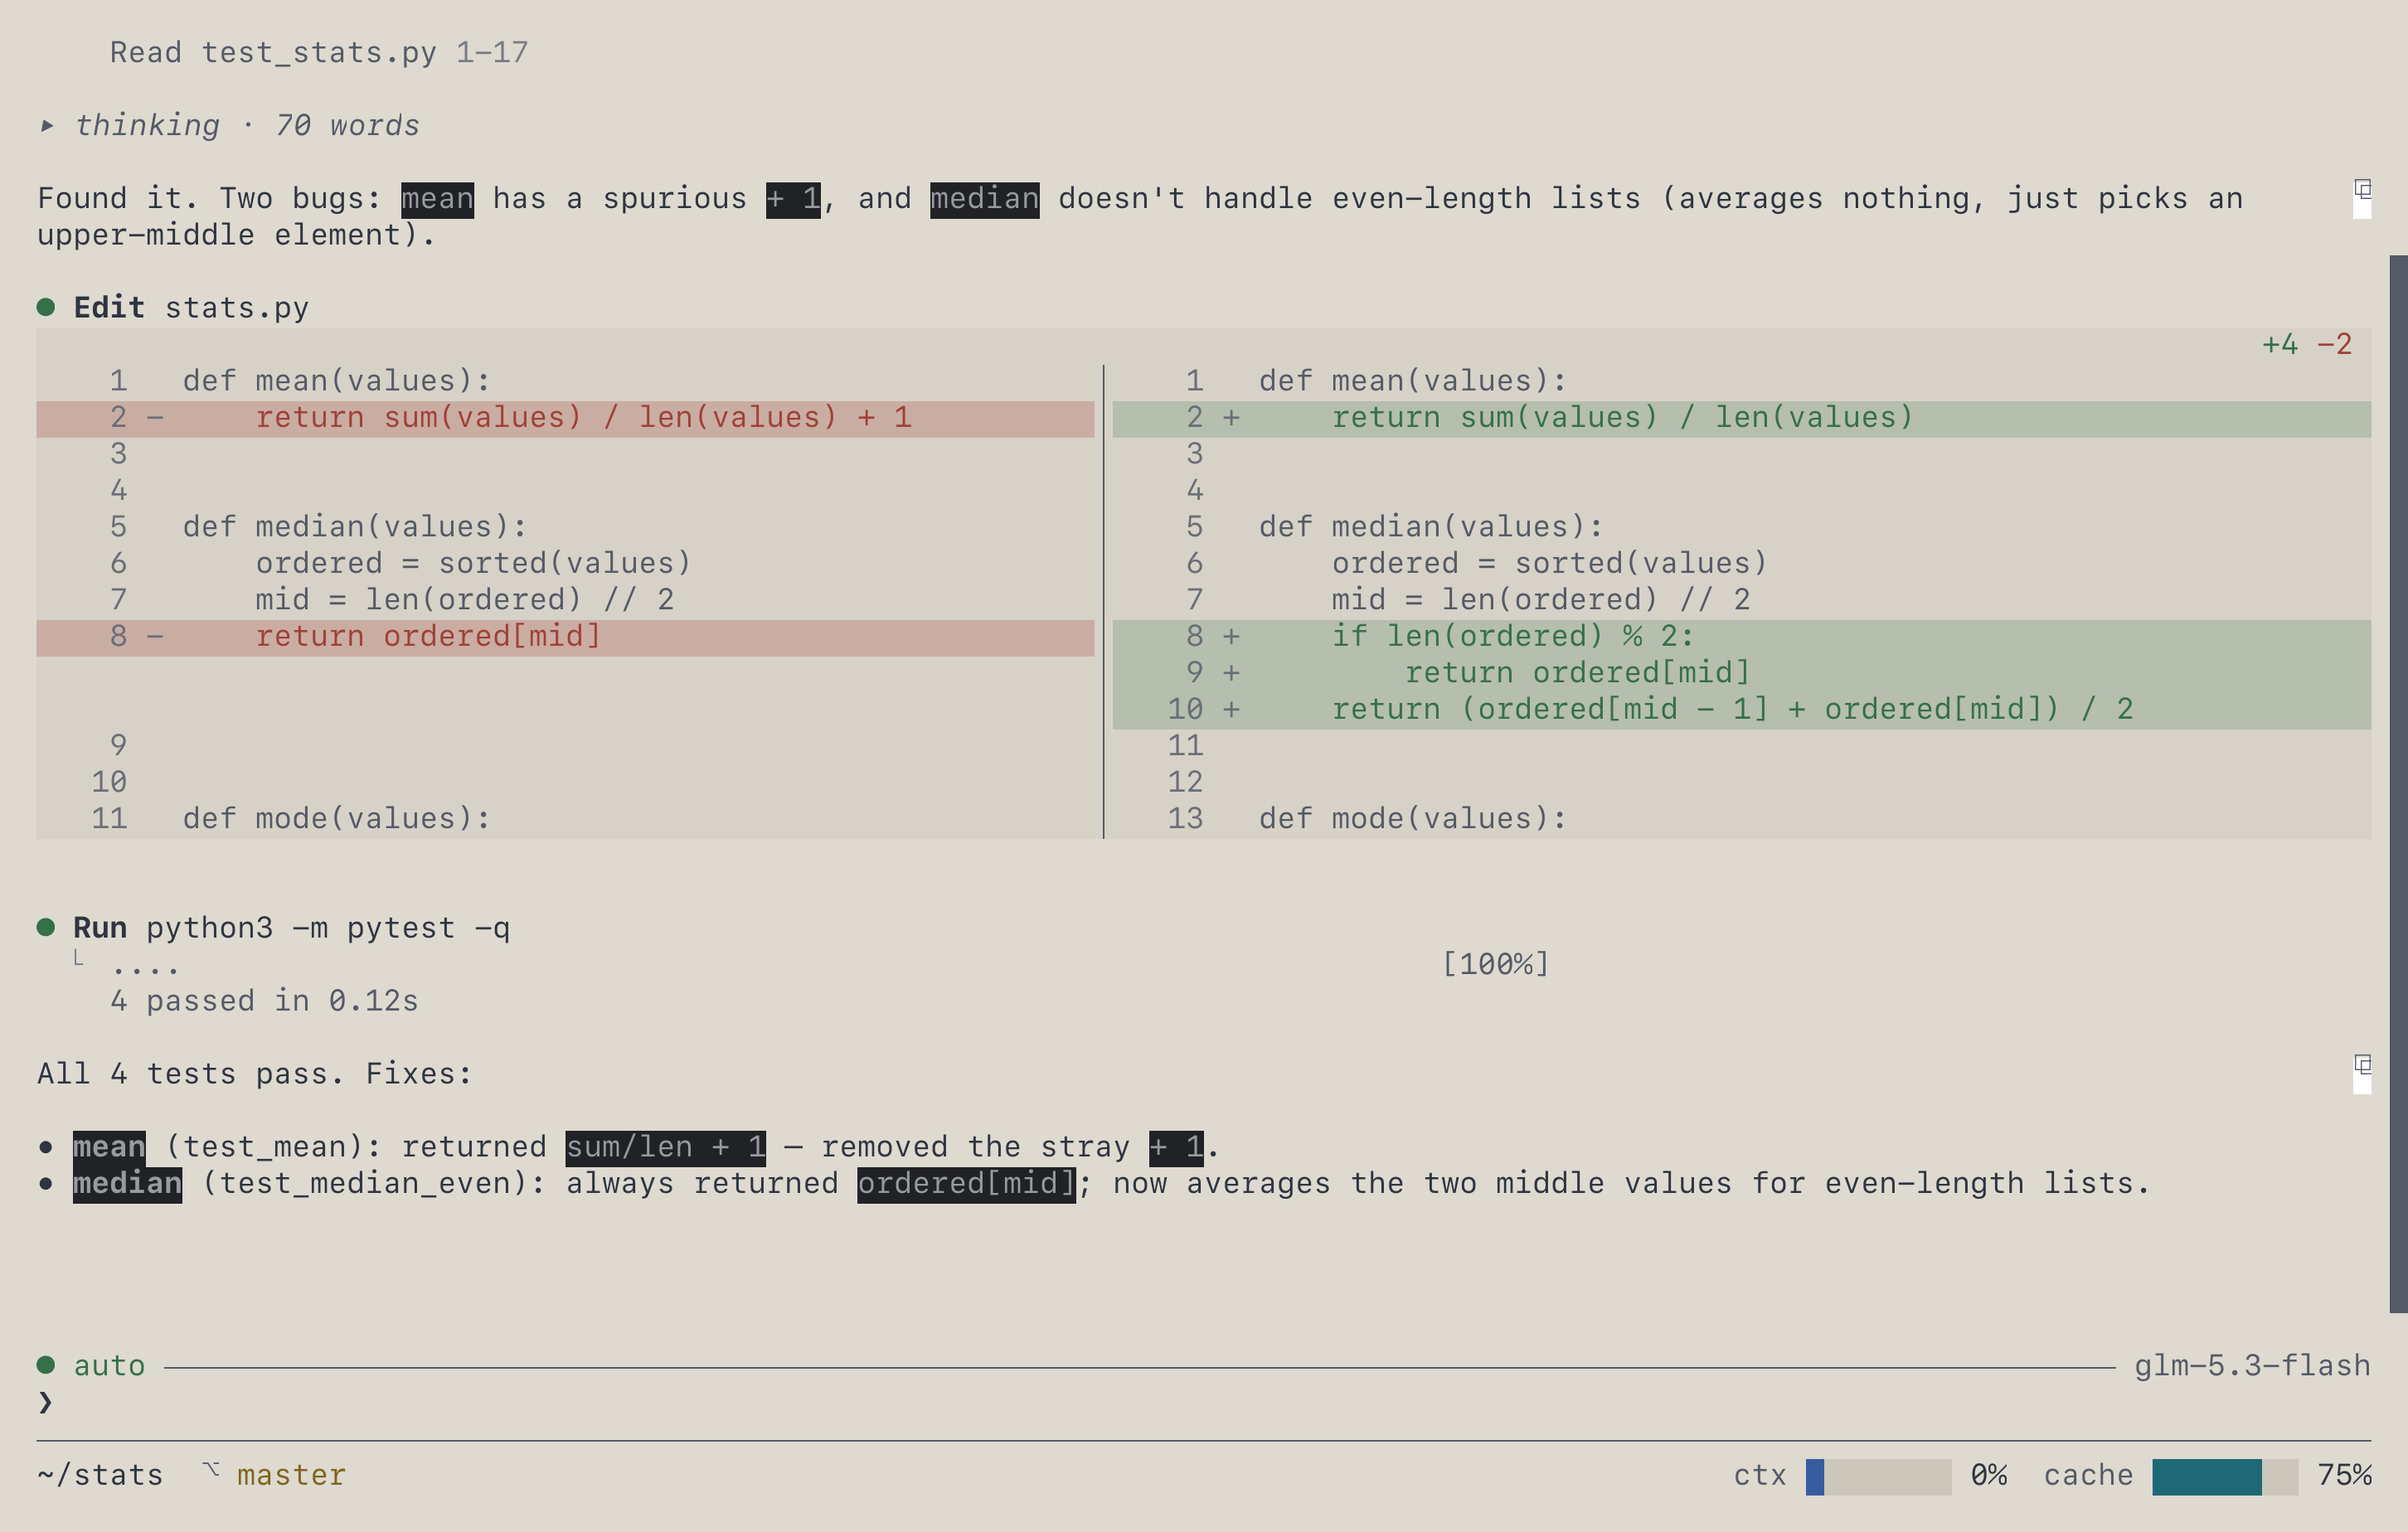Open the Edit stats.py tool header
Screen dimensions: 2408x1532
[x=191, y=307]
